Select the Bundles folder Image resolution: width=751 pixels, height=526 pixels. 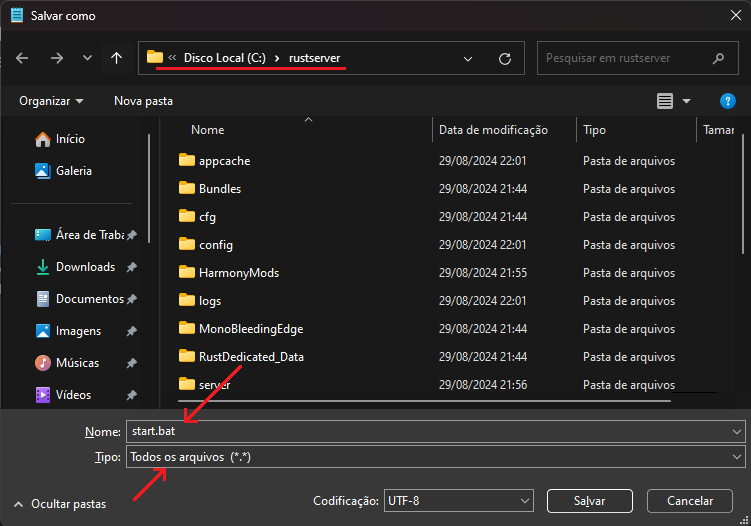point(210,188)
